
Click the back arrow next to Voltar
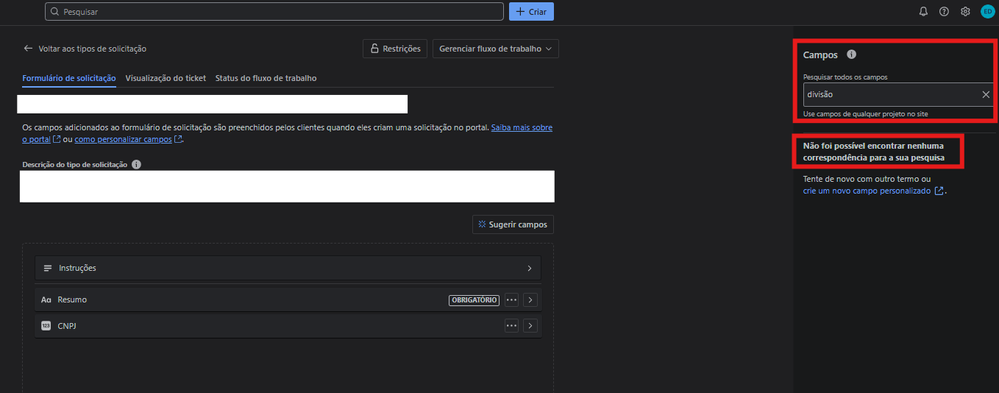(x=27, y=48)
